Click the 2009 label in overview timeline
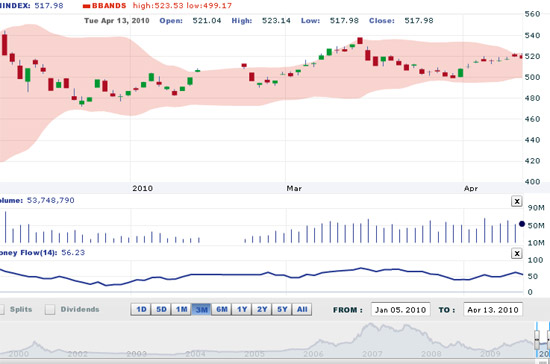Viewport: 550px width, 364px height. pos(490,353)
